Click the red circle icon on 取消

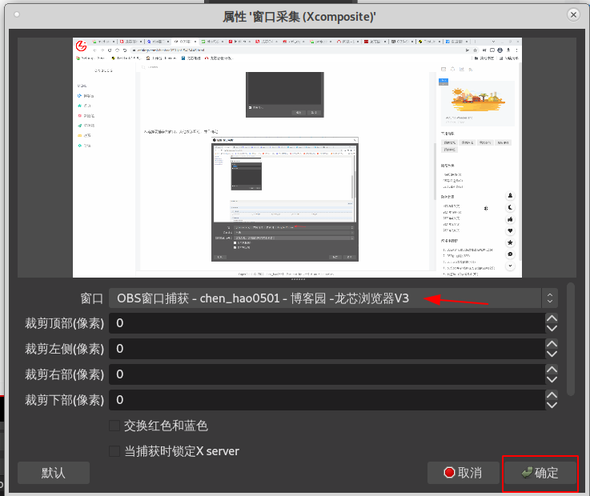coord(449,473)
